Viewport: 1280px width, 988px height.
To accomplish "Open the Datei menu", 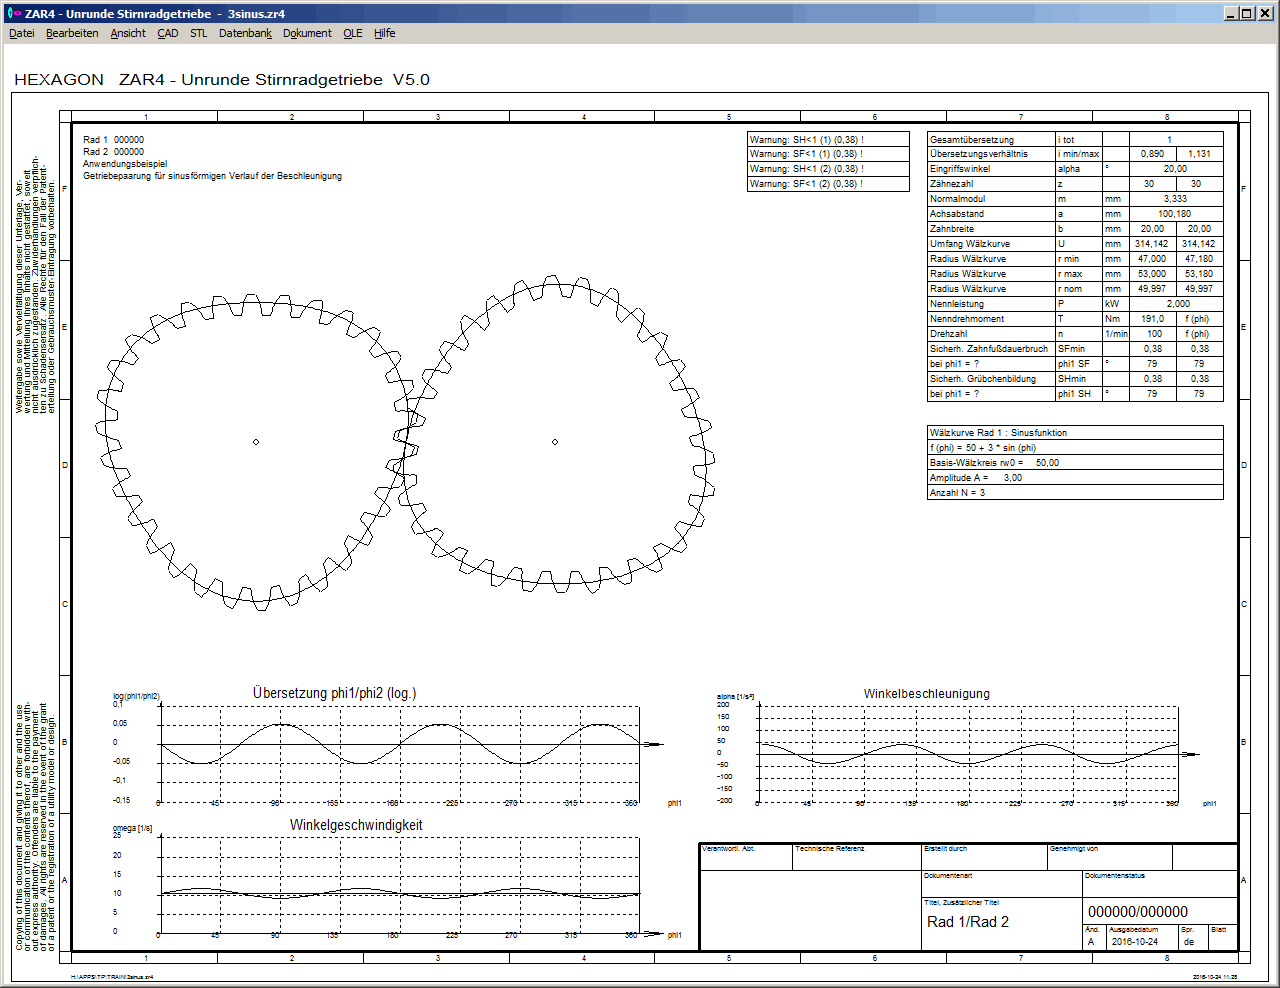I will pyautogui.click(x=21, y=33).
